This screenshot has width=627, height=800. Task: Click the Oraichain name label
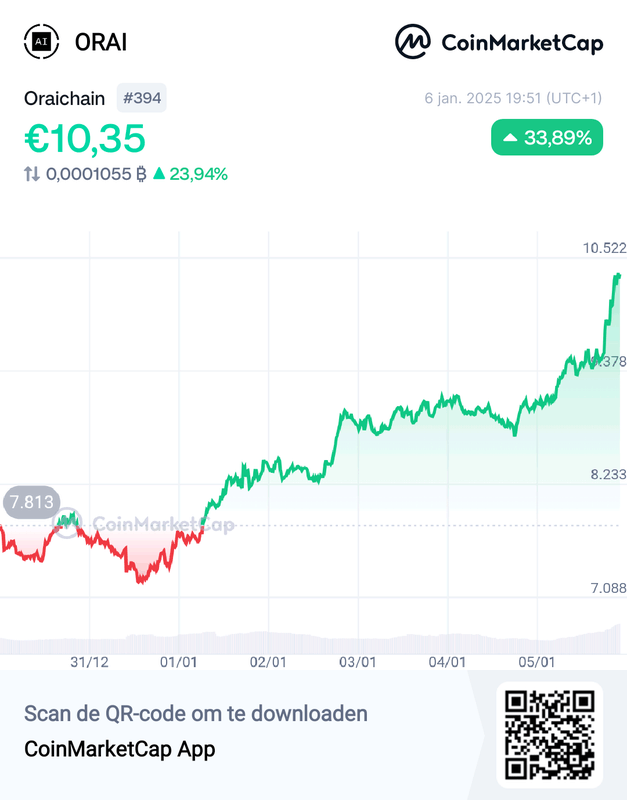(x=66, y=98)
